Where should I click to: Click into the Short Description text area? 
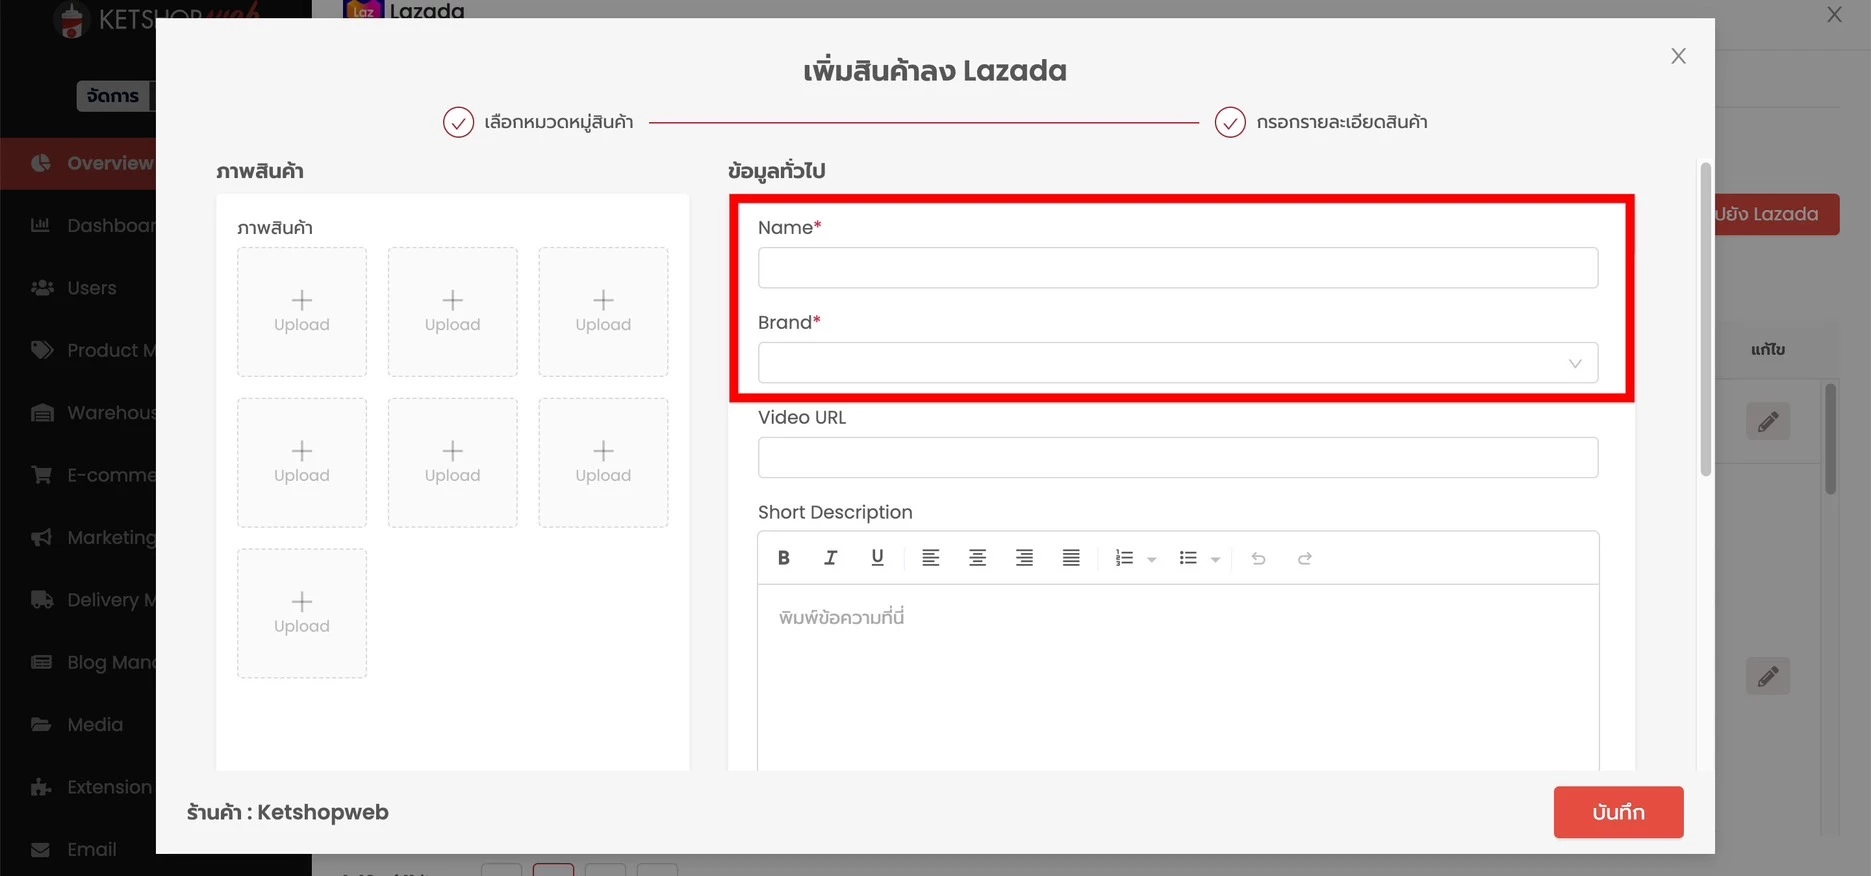pos(1177,677)
